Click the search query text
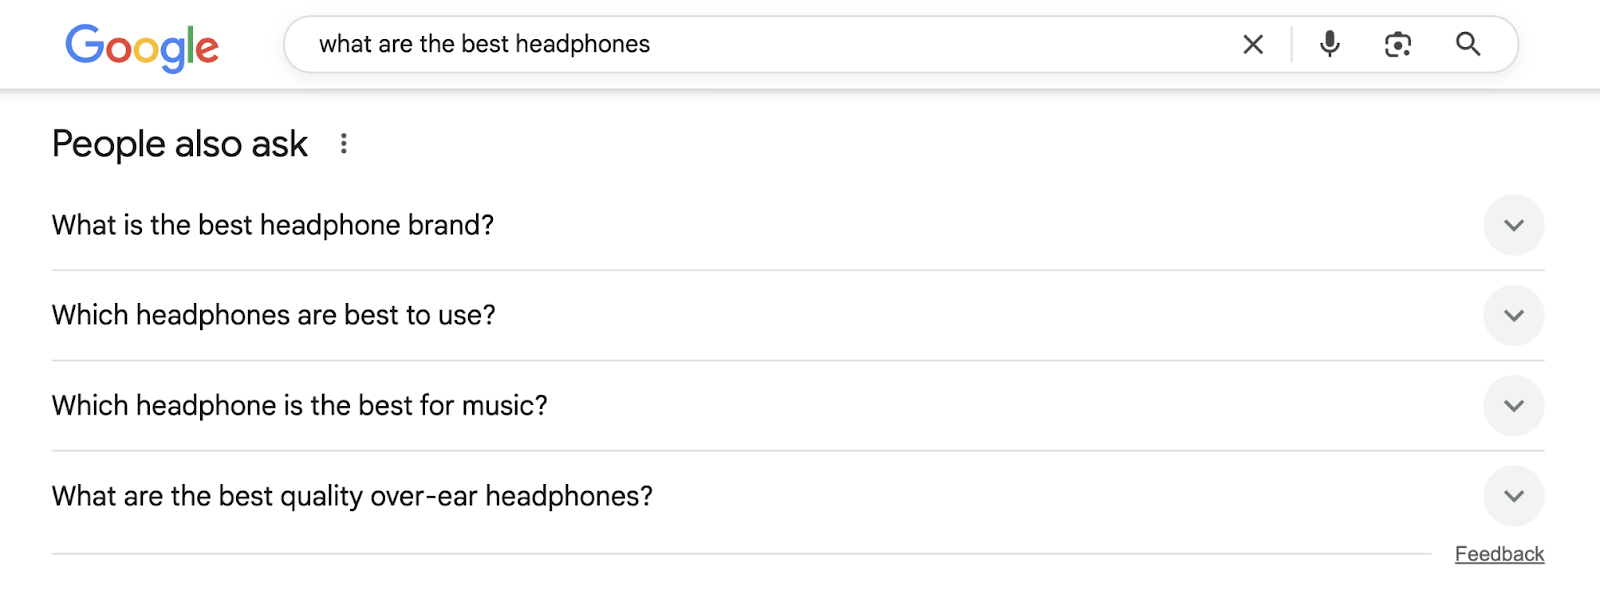1600x612 pixels. (484, 44)
